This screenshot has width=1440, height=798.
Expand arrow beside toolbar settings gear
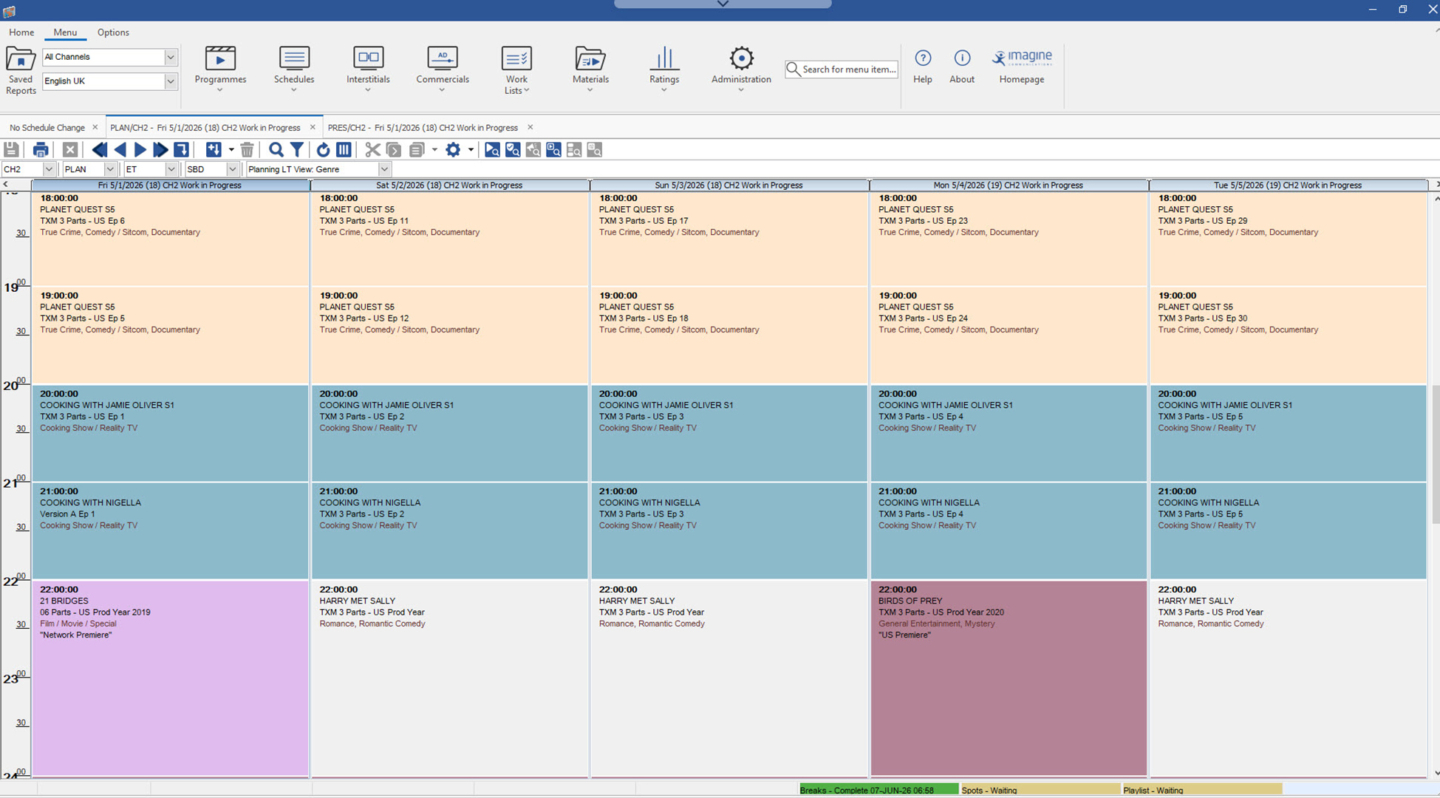[471, 150]
